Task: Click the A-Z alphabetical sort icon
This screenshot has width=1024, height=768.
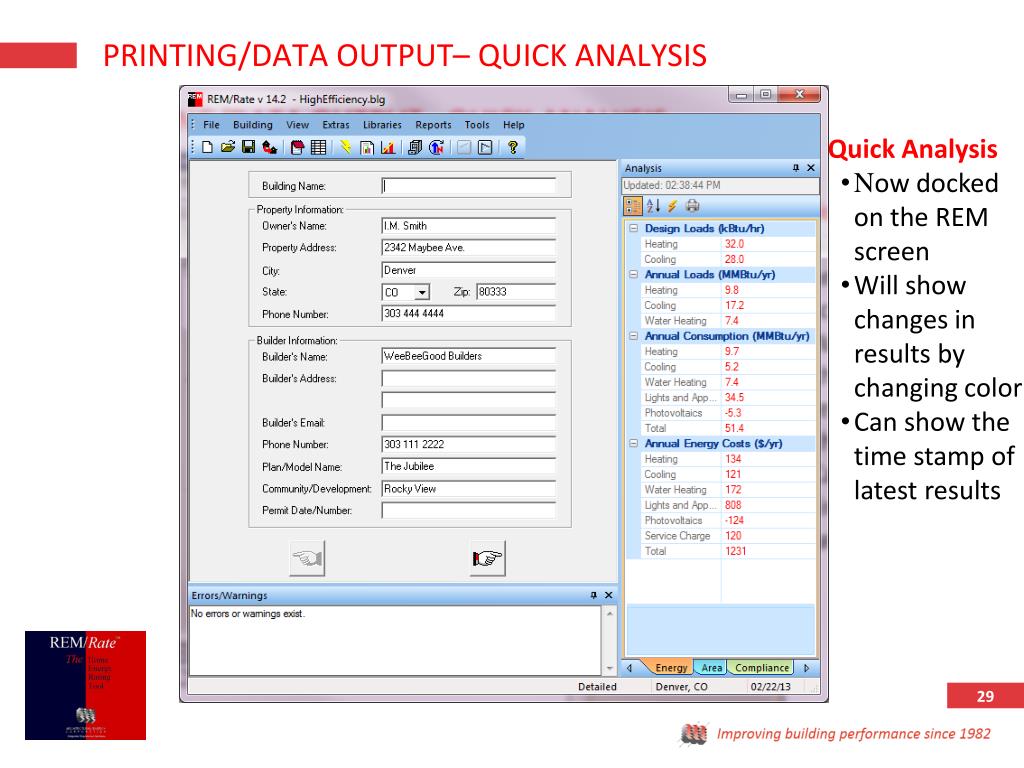Action: [653, 206]
